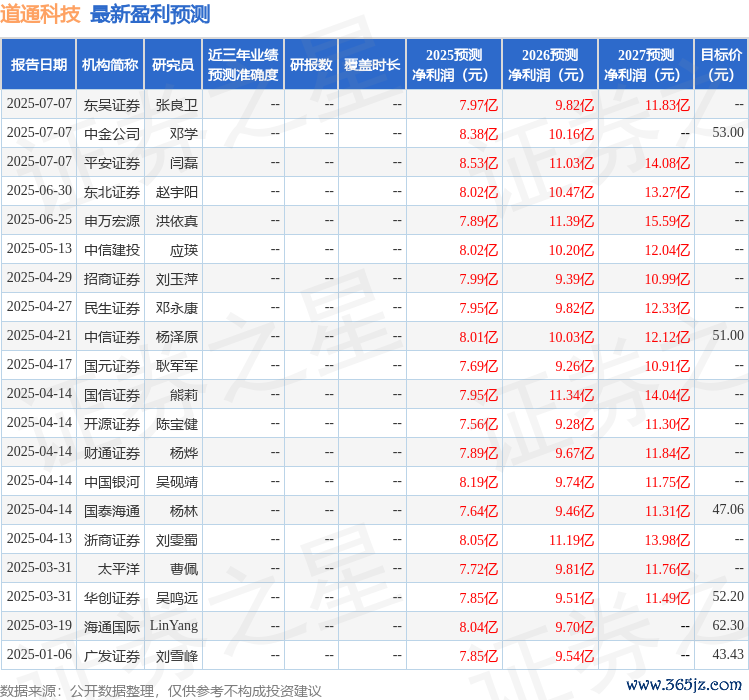Select 中金公司 institution cell
Screen dimensions: 749x700
(112, 134)
